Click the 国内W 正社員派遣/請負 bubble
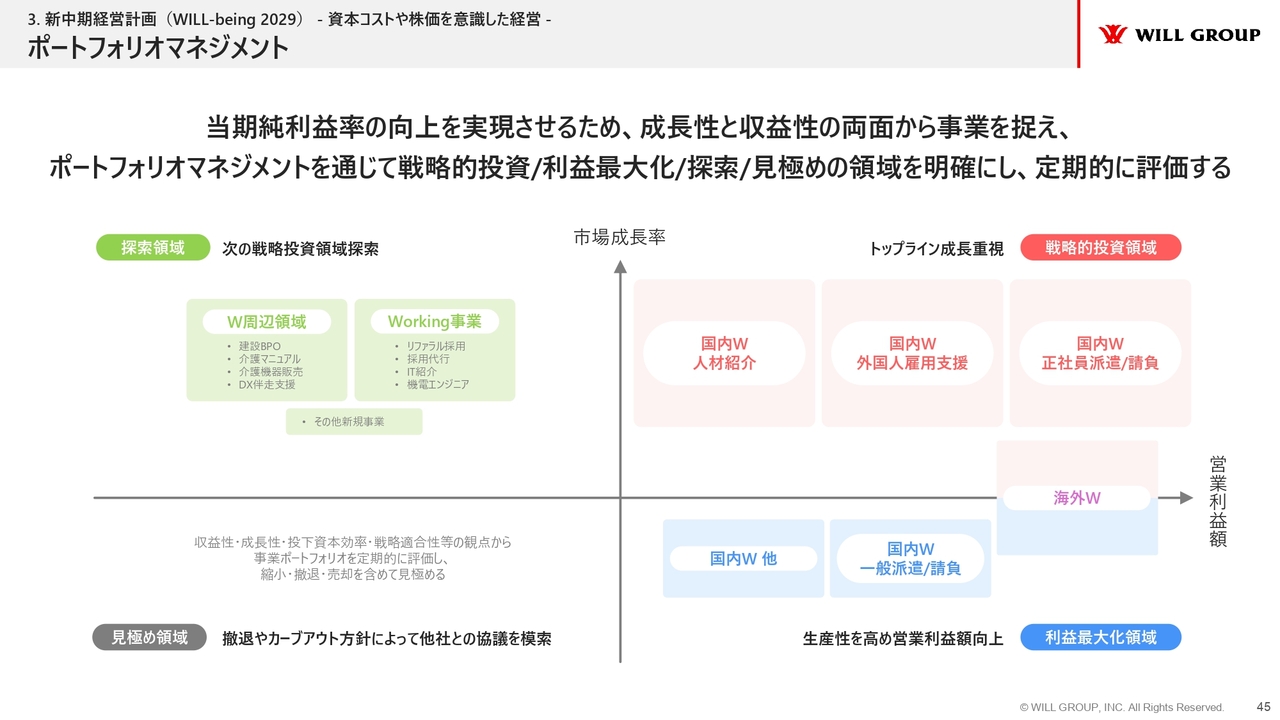This screenshot has height=720, width=1280. (x=1100, y=353)
